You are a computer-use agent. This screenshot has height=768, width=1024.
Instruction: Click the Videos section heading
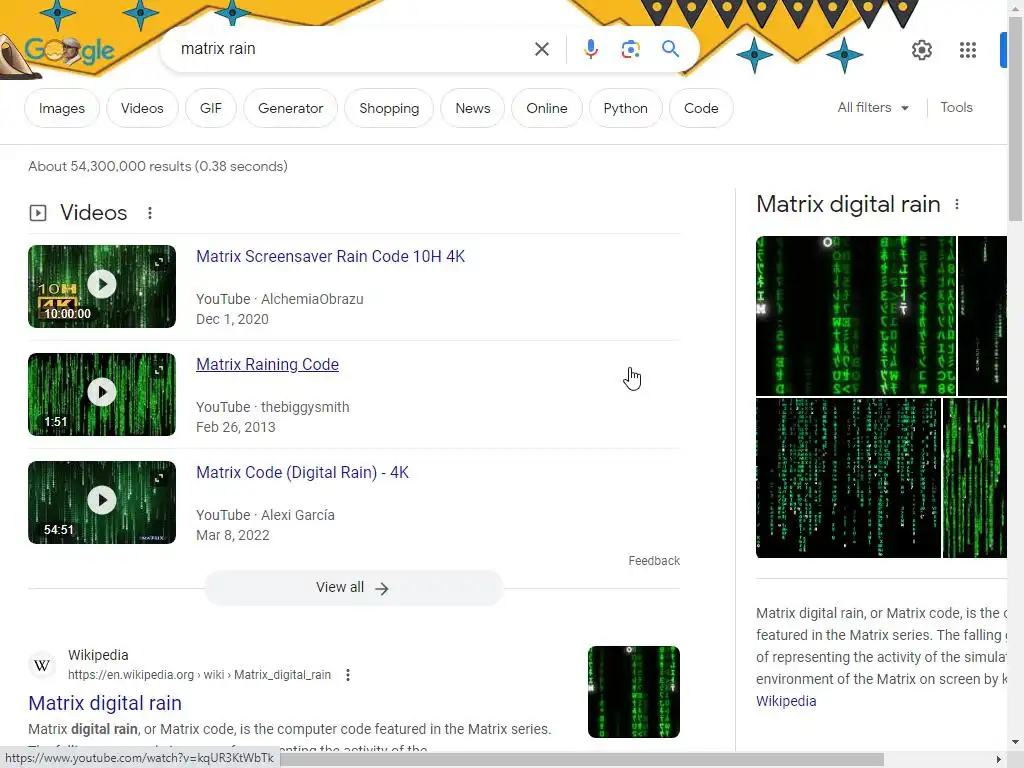pyautogui.click(x=93, y=213)
